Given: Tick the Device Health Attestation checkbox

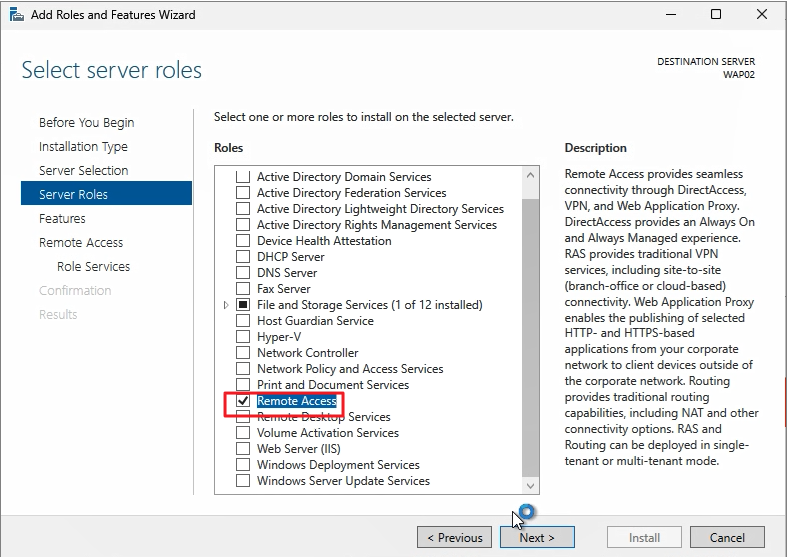Looking at the screenshot, I should click(x=243, y=241).
